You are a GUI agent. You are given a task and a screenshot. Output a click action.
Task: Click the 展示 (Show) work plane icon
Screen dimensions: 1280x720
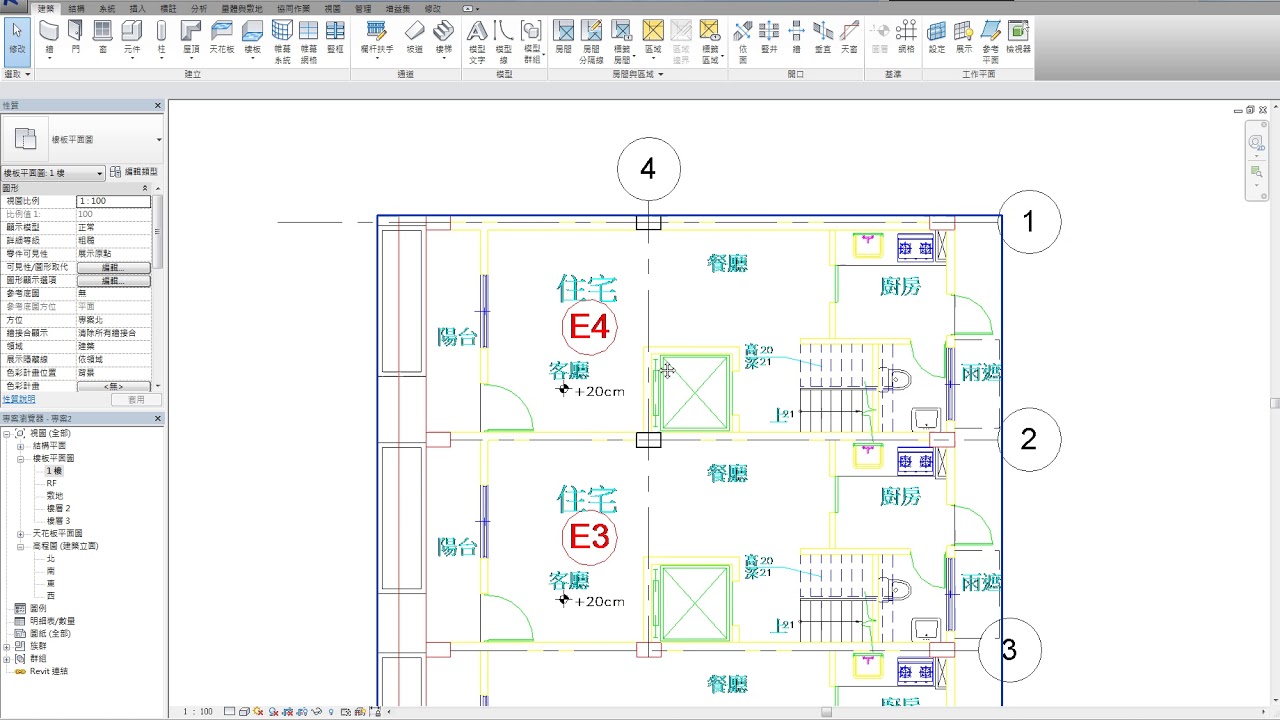coord(964,39)
